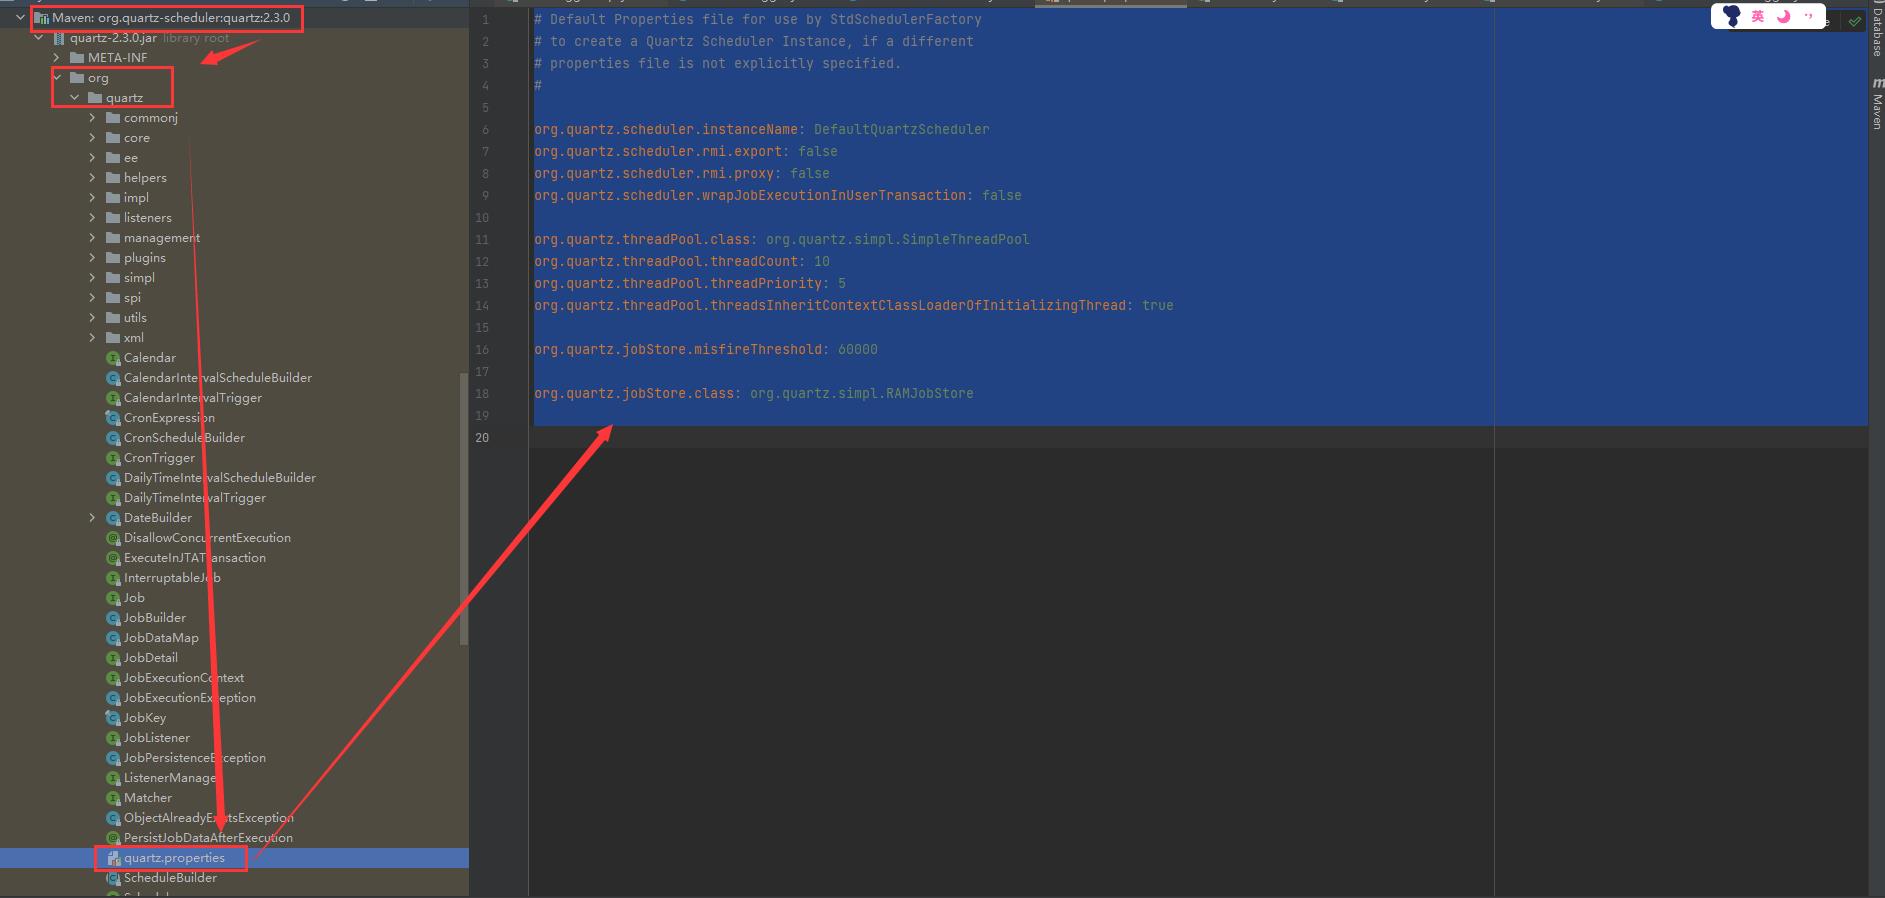
Task: Expand the META-INF folder
Action: (x=57, y=57)
